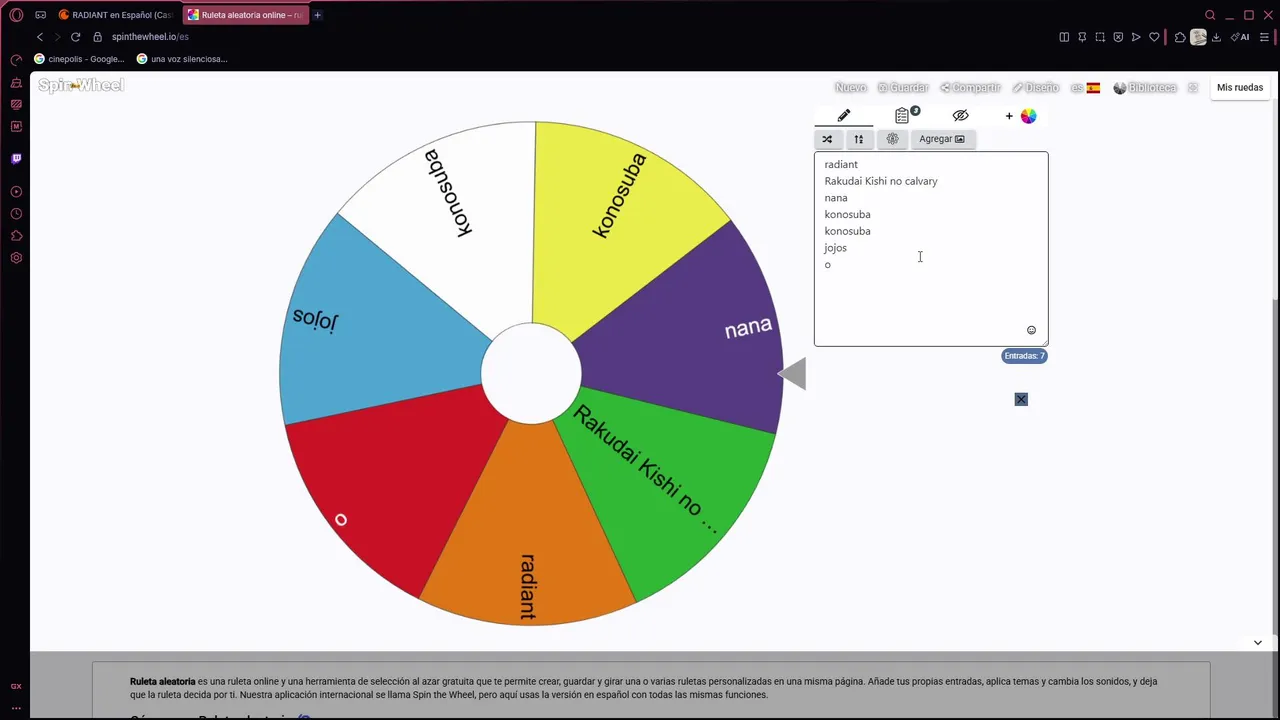Open history clock icon in sidebar
The image size is (1280, 720).
[16, 214]
